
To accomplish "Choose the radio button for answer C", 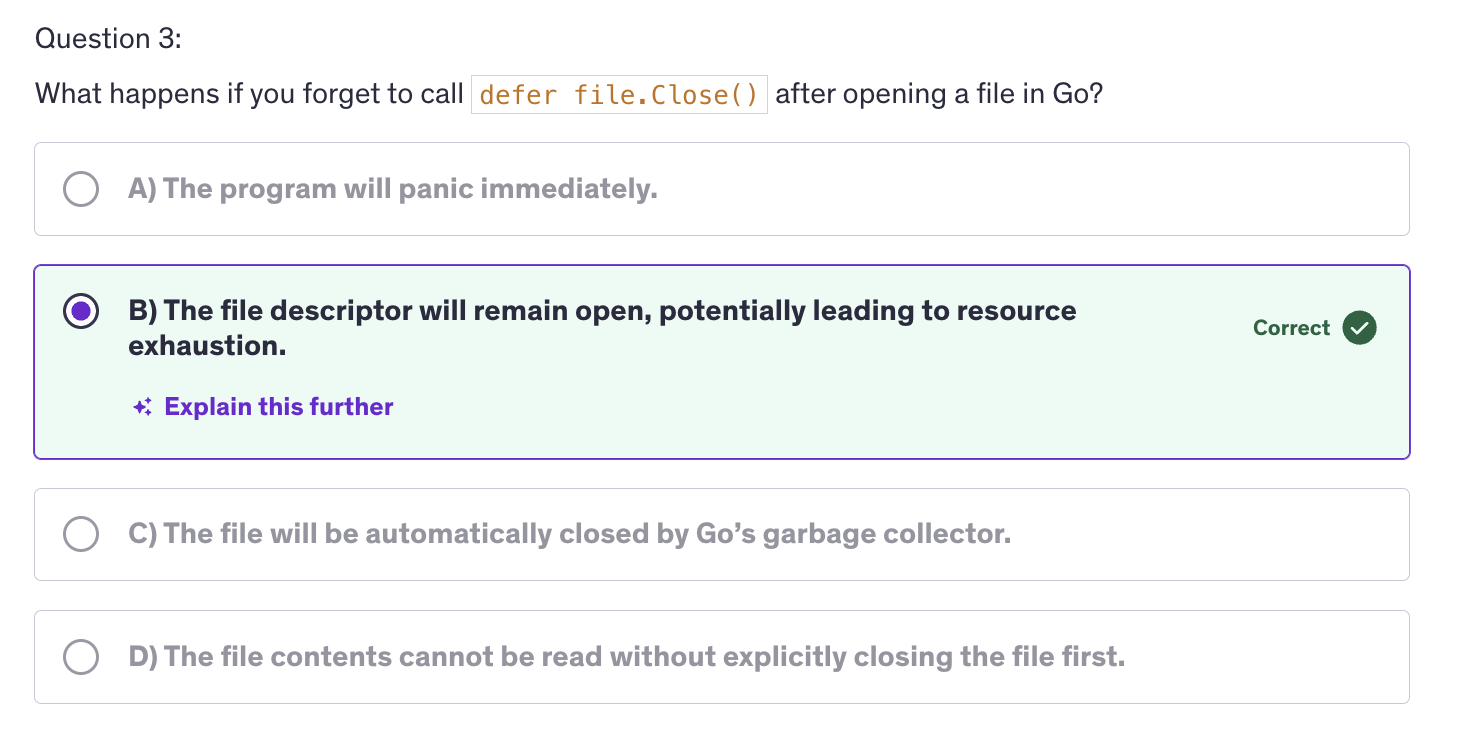I will pyautogui.click(x=81, y=534).
